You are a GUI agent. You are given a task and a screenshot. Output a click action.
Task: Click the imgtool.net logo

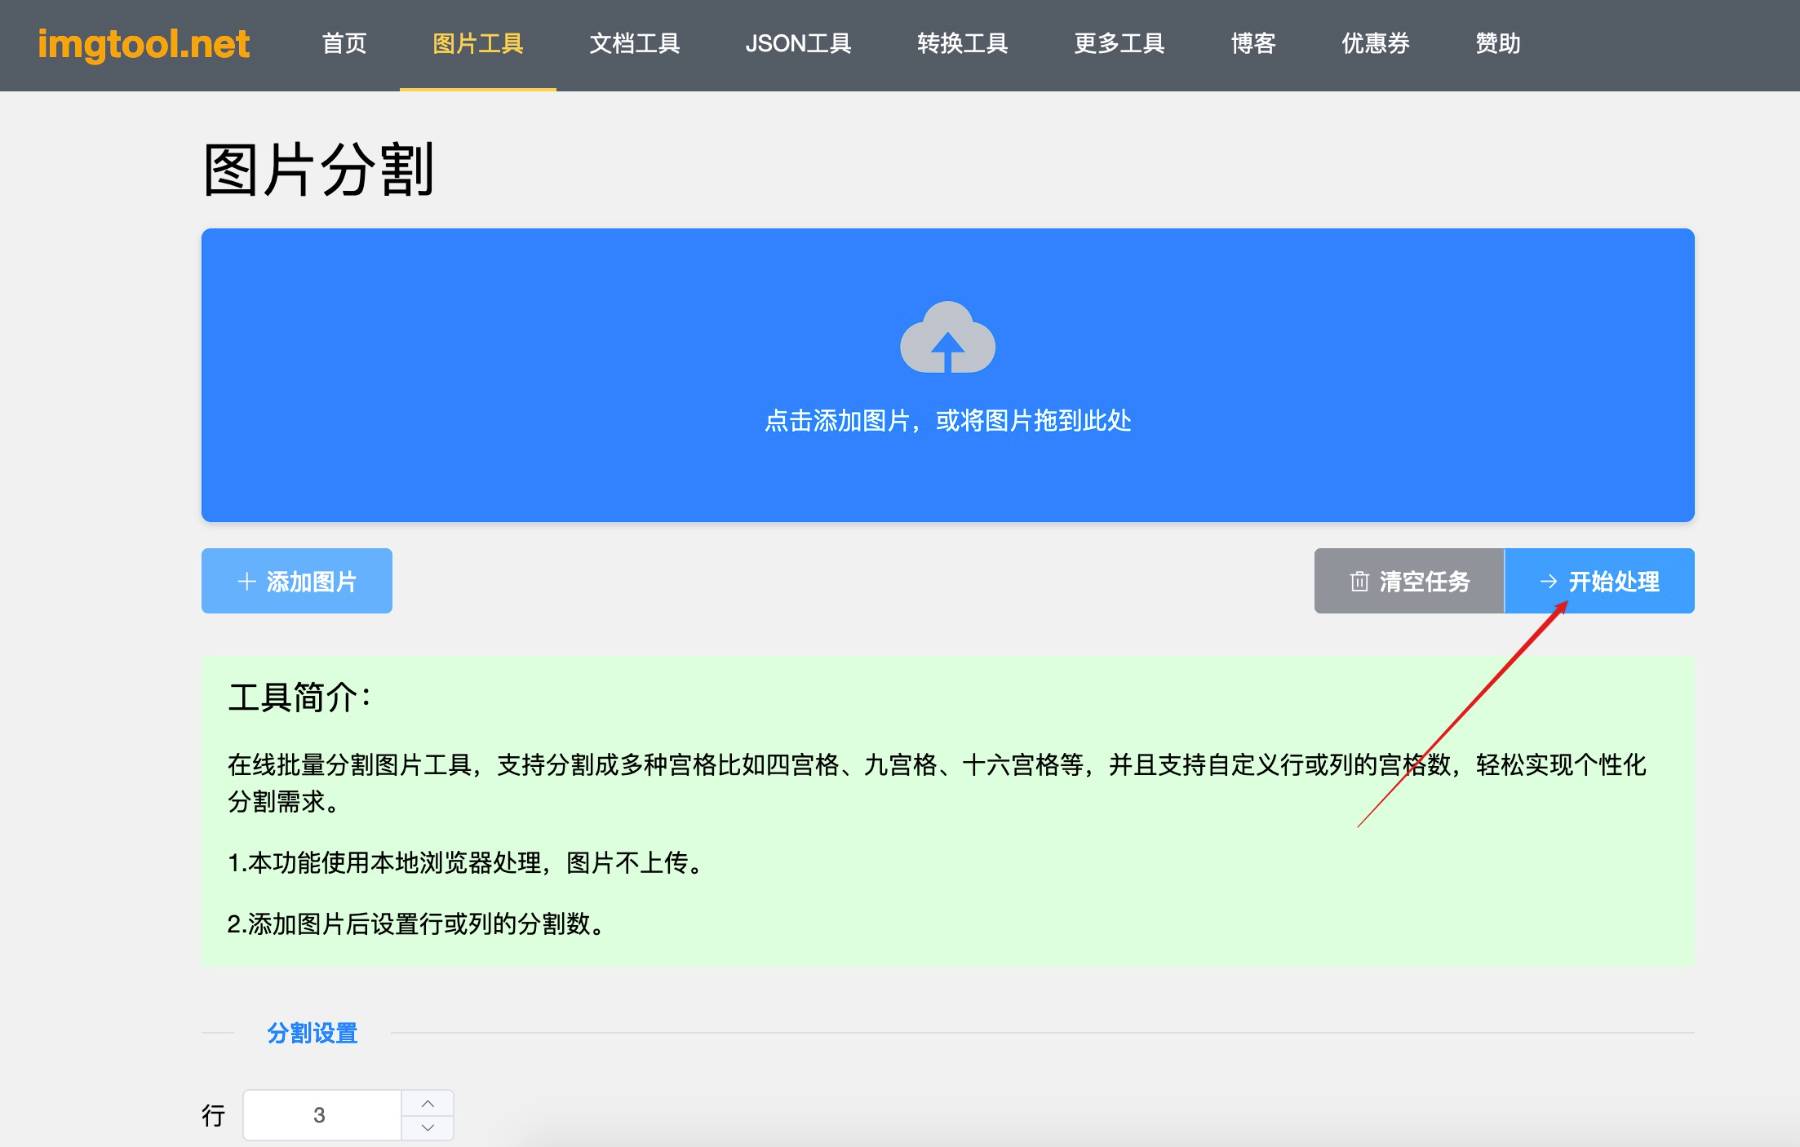pyautogui.click(x=143, y=44)
